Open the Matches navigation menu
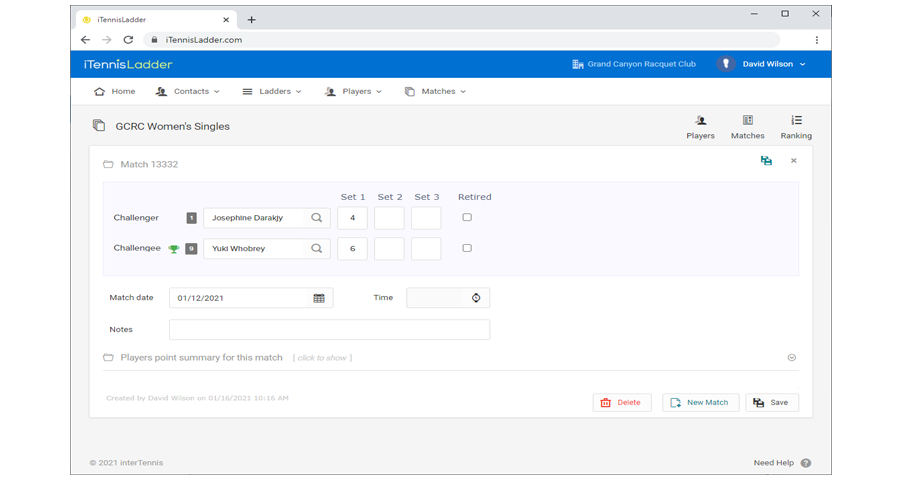 point(436,91)
